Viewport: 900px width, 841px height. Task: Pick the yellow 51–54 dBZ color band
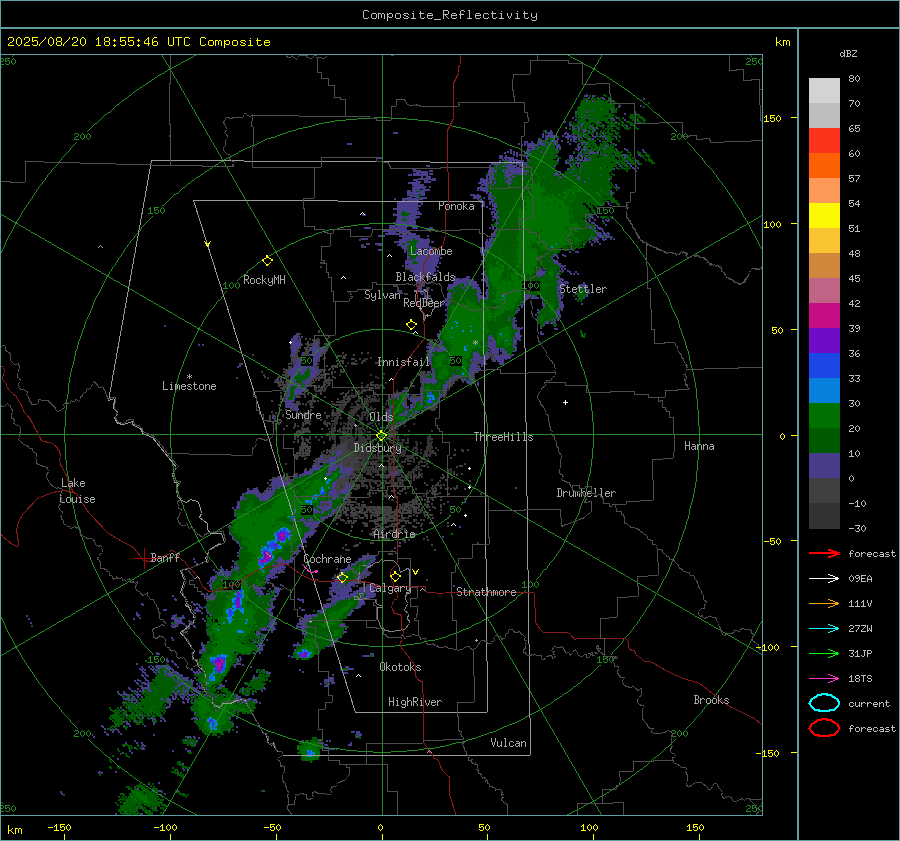[824, 216]
